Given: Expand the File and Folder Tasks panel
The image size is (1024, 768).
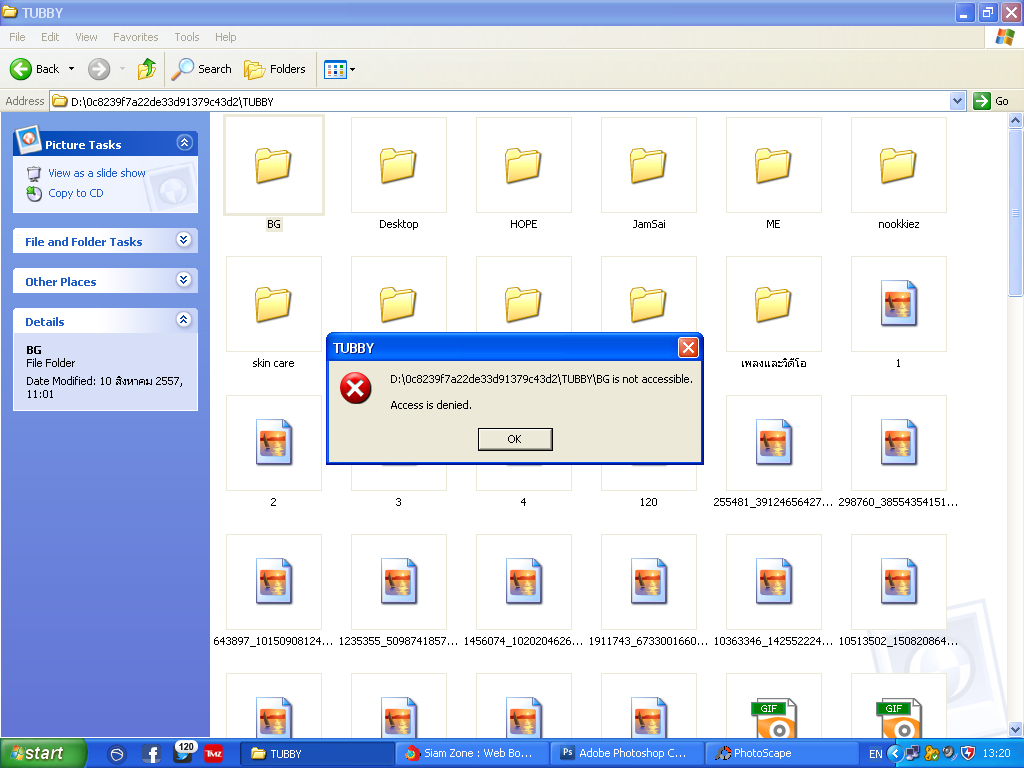Looking at the screenshot, I should [184, 240].
